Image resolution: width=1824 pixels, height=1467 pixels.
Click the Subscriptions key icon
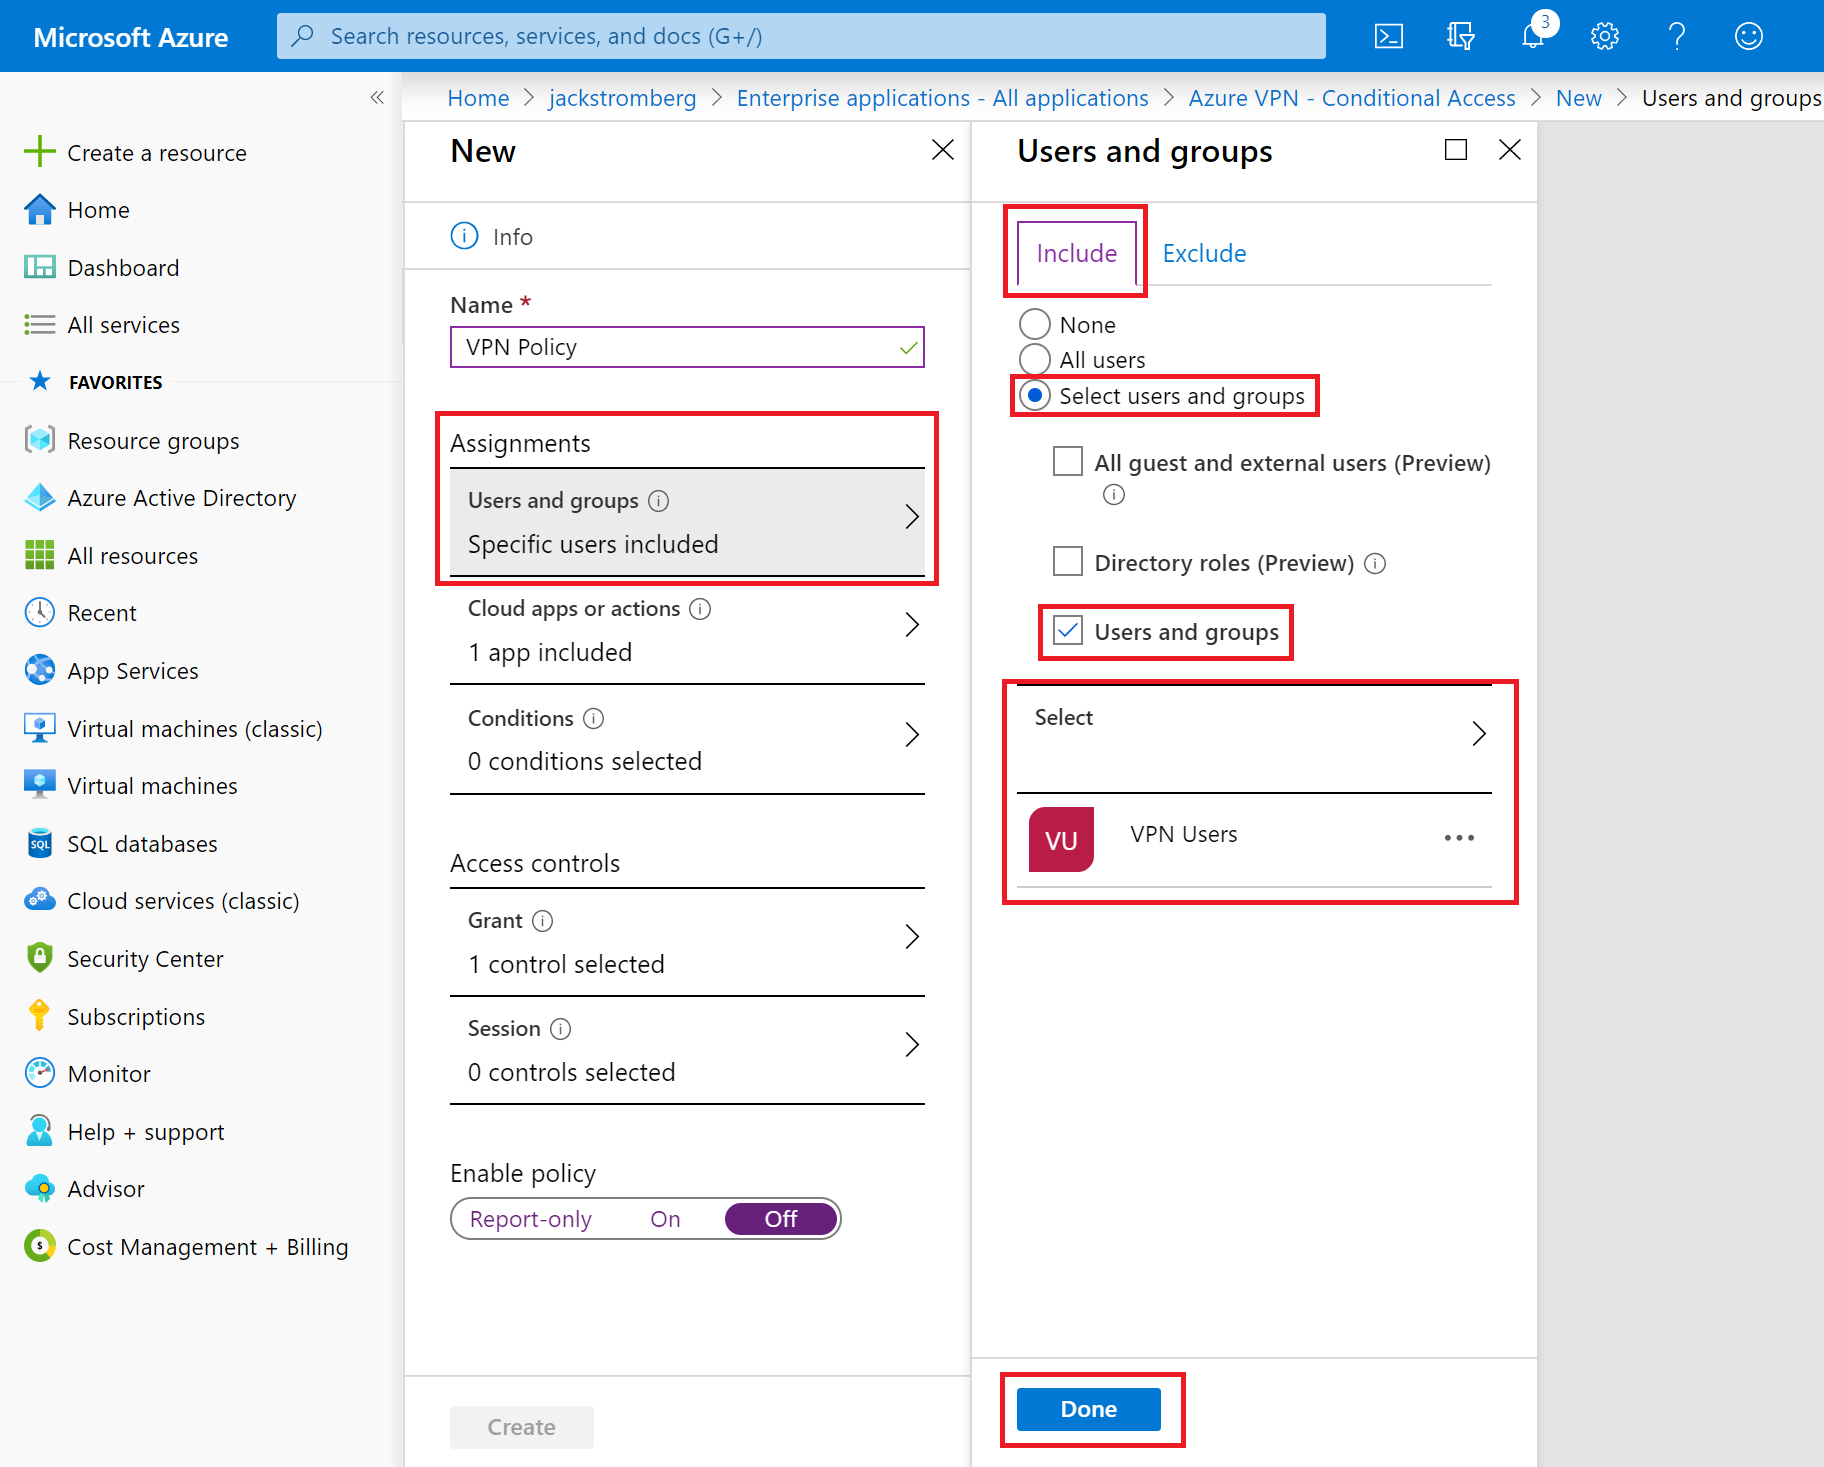coord(39,1016)
